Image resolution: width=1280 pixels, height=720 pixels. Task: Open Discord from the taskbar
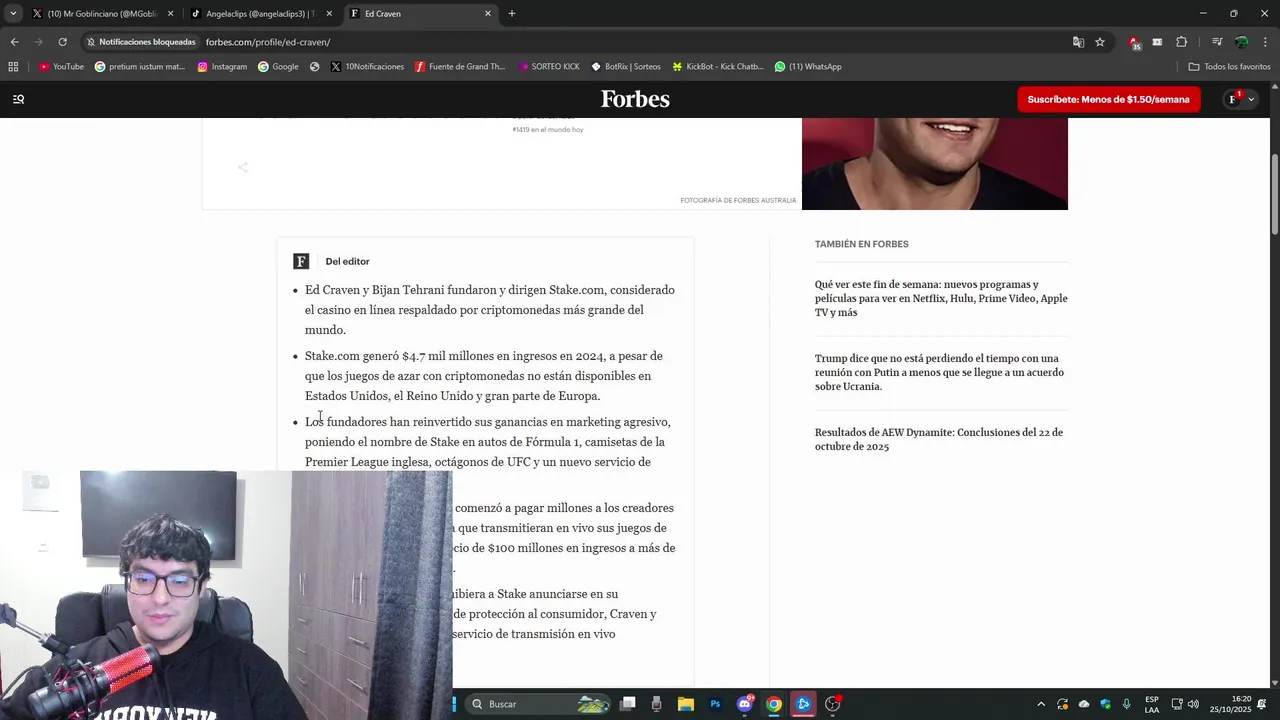pyautogui.click(x=745, y=704)
